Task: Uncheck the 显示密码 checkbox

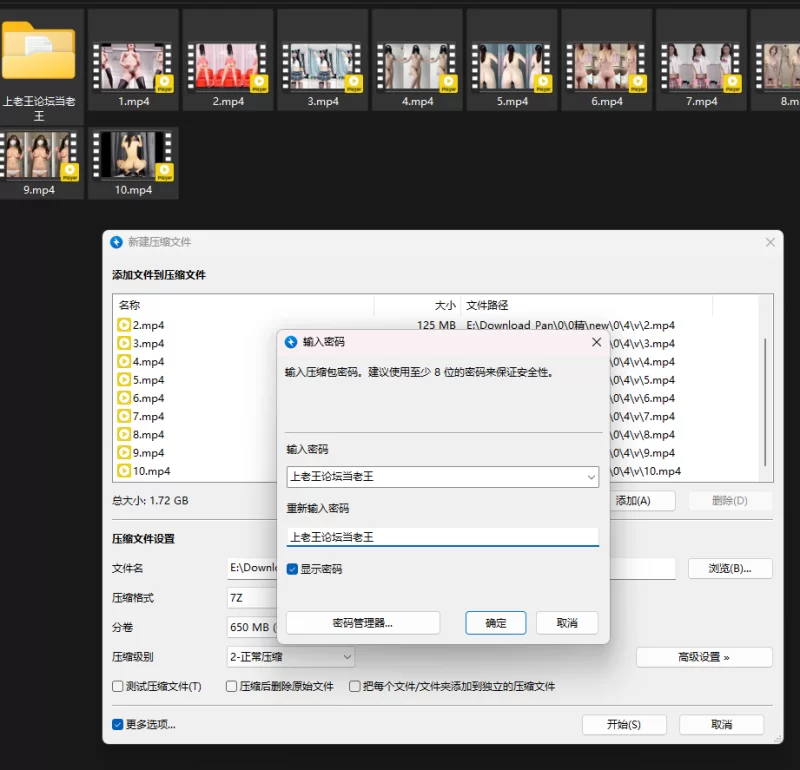Action: [292, 569]
